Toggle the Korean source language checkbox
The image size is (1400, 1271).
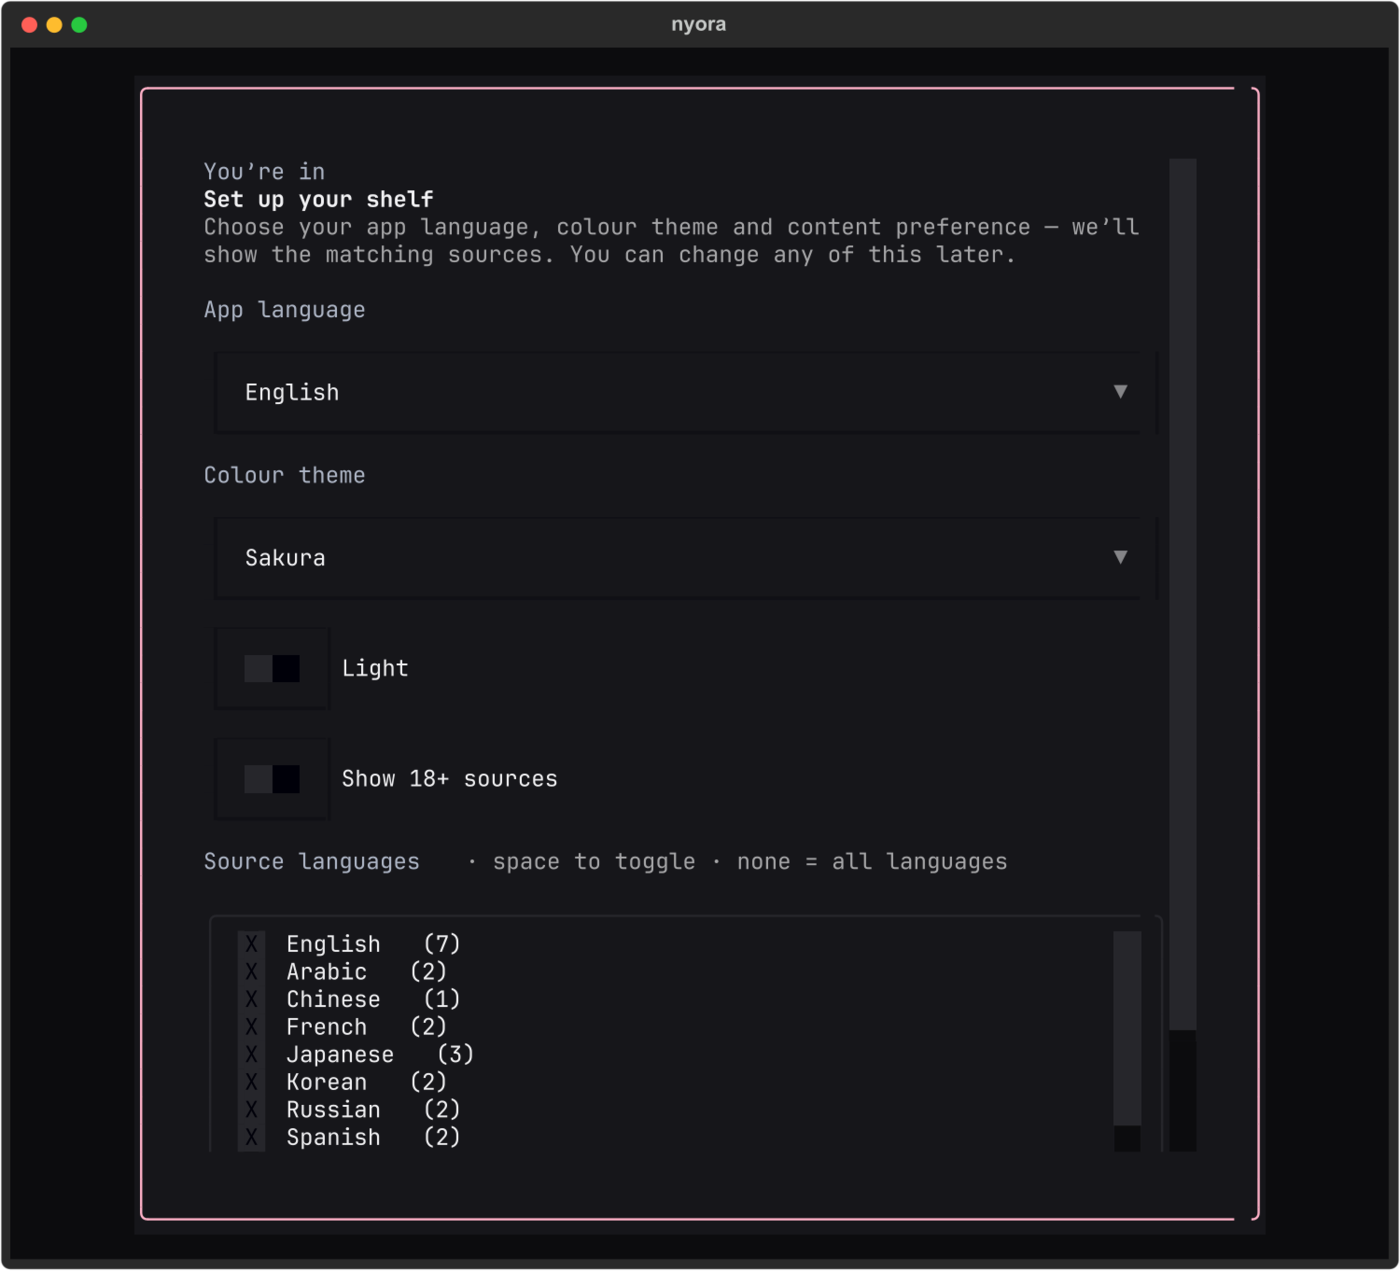(251, 1082)
